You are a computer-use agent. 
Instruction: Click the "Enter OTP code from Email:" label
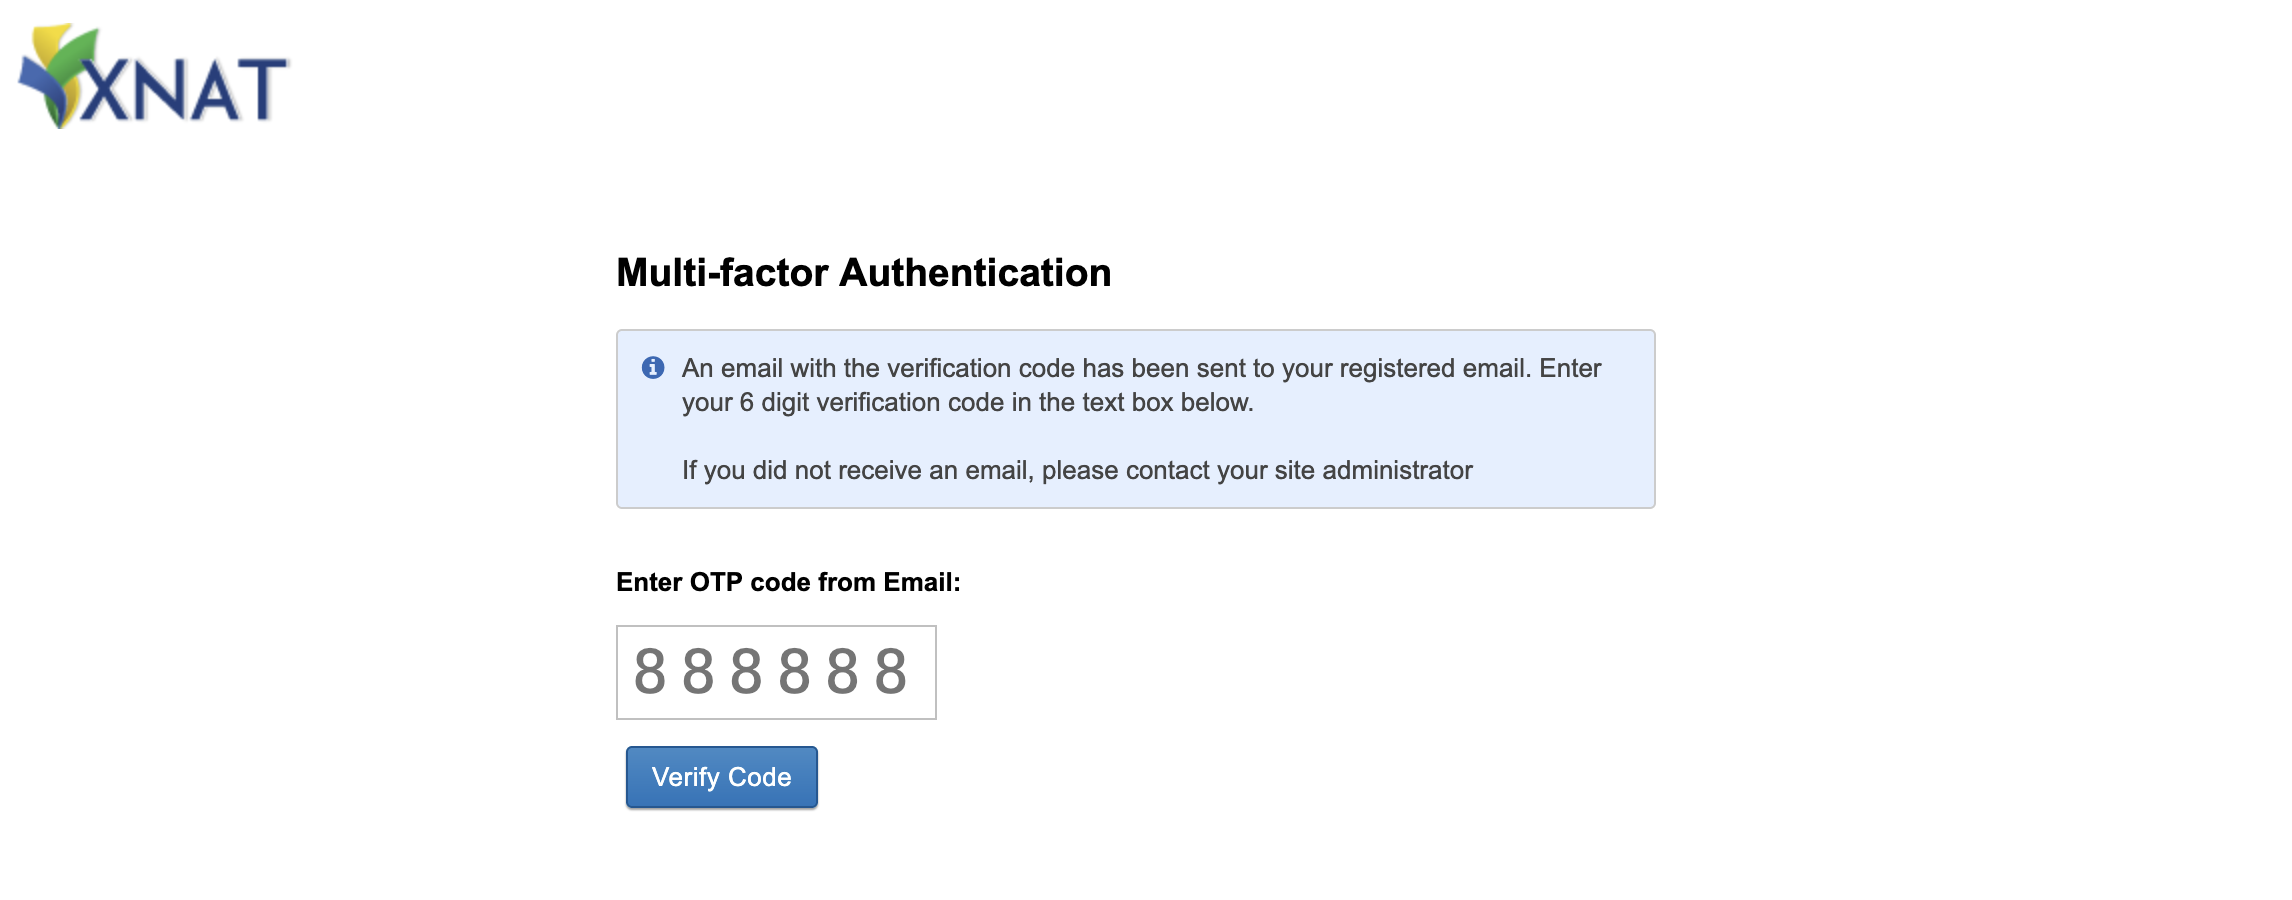click(x=788, y=582)
